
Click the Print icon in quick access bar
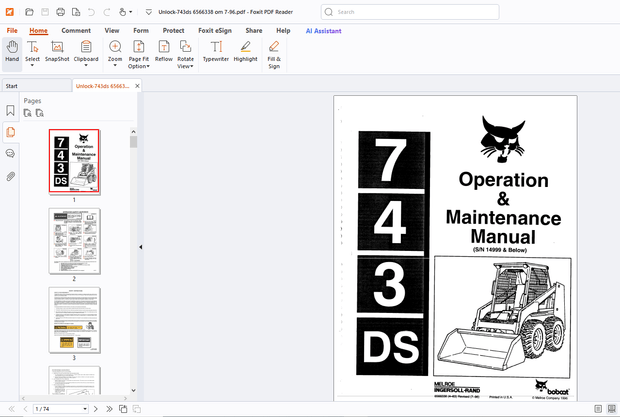point(60,12)
